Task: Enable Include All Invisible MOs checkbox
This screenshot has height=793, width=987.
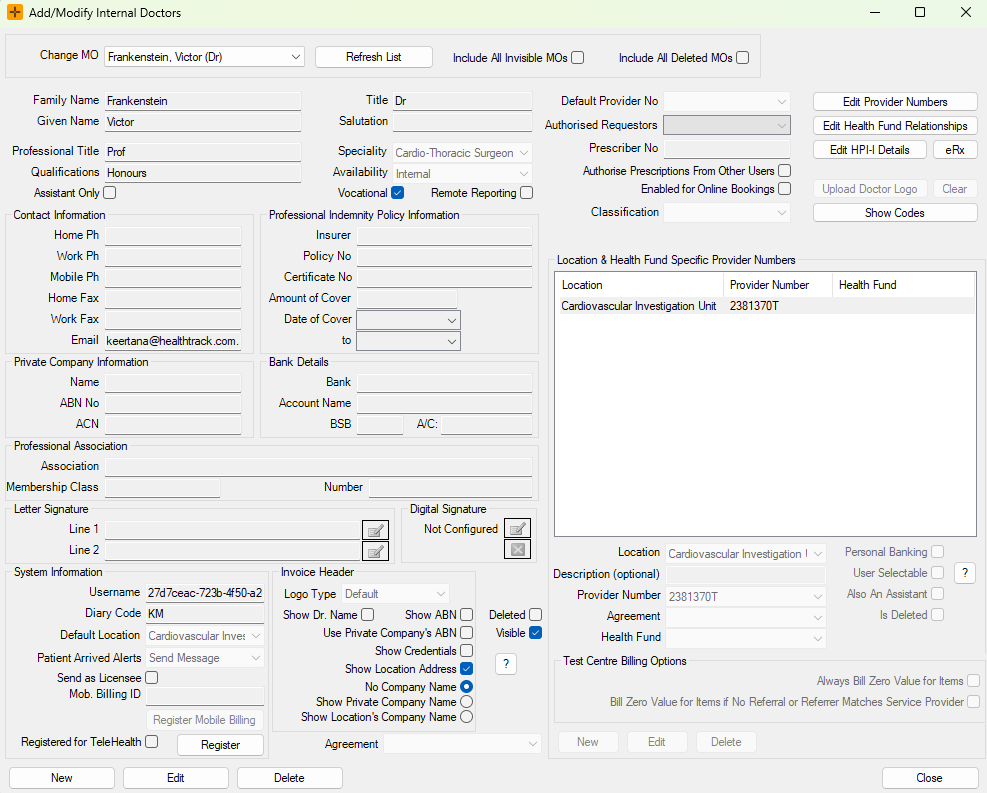Action: click(578, 58)
